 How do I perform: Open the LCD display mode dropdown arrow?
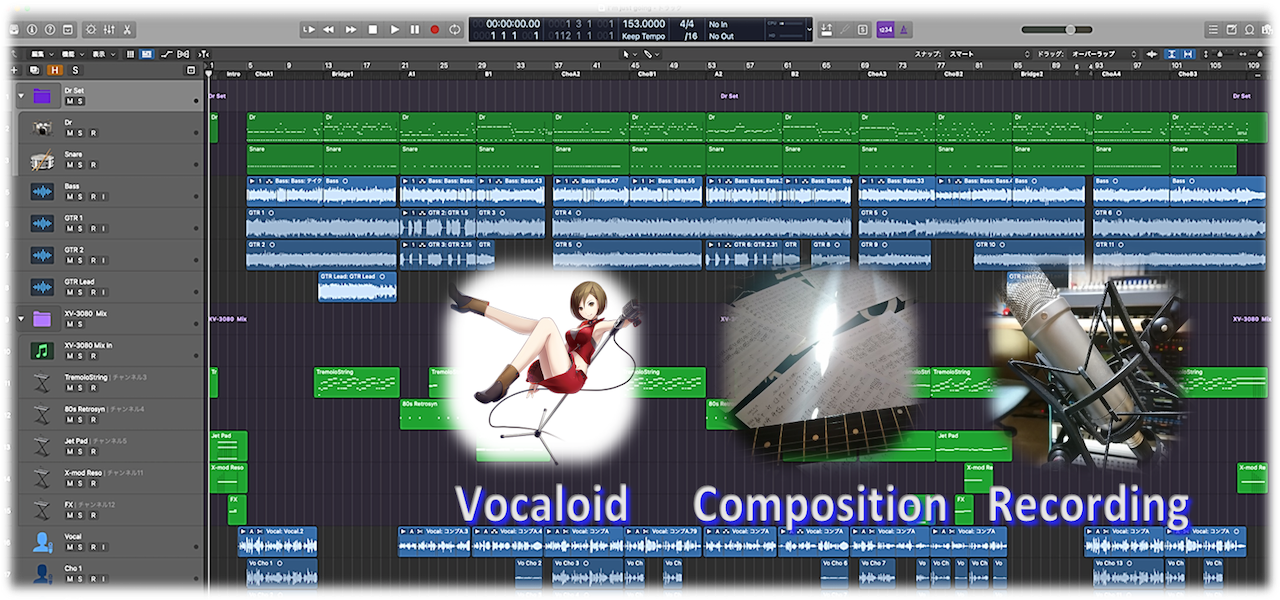point(808,30)
